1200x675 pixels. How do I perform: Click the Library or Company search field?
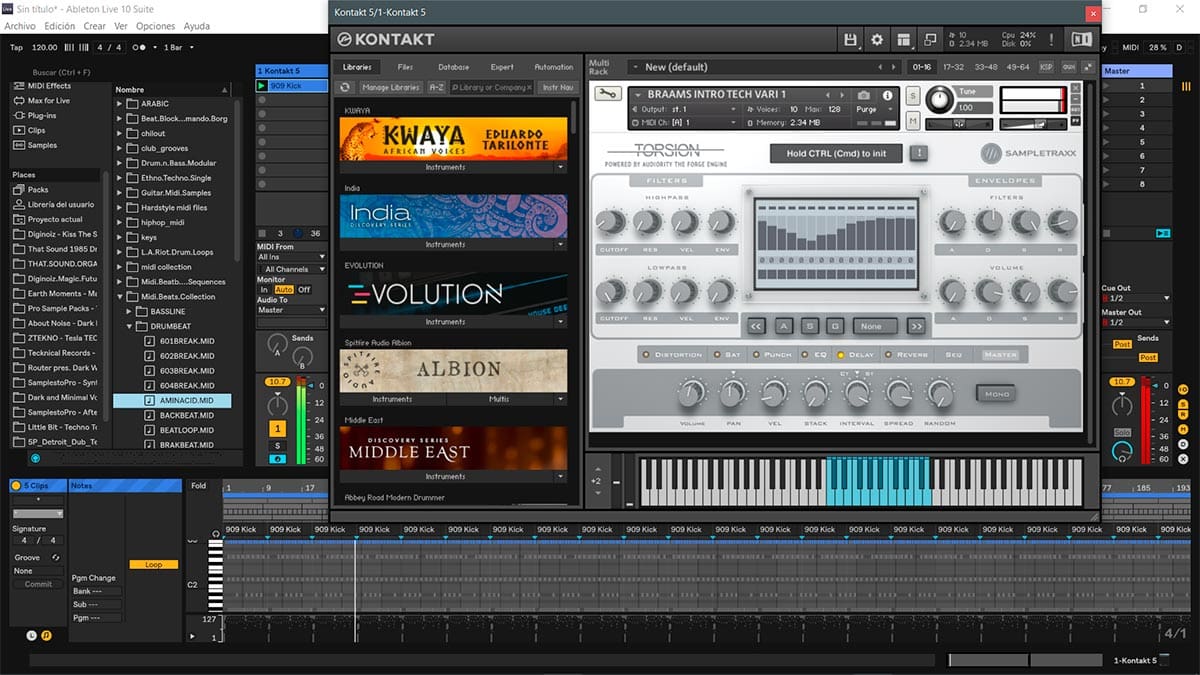(492, 87)
